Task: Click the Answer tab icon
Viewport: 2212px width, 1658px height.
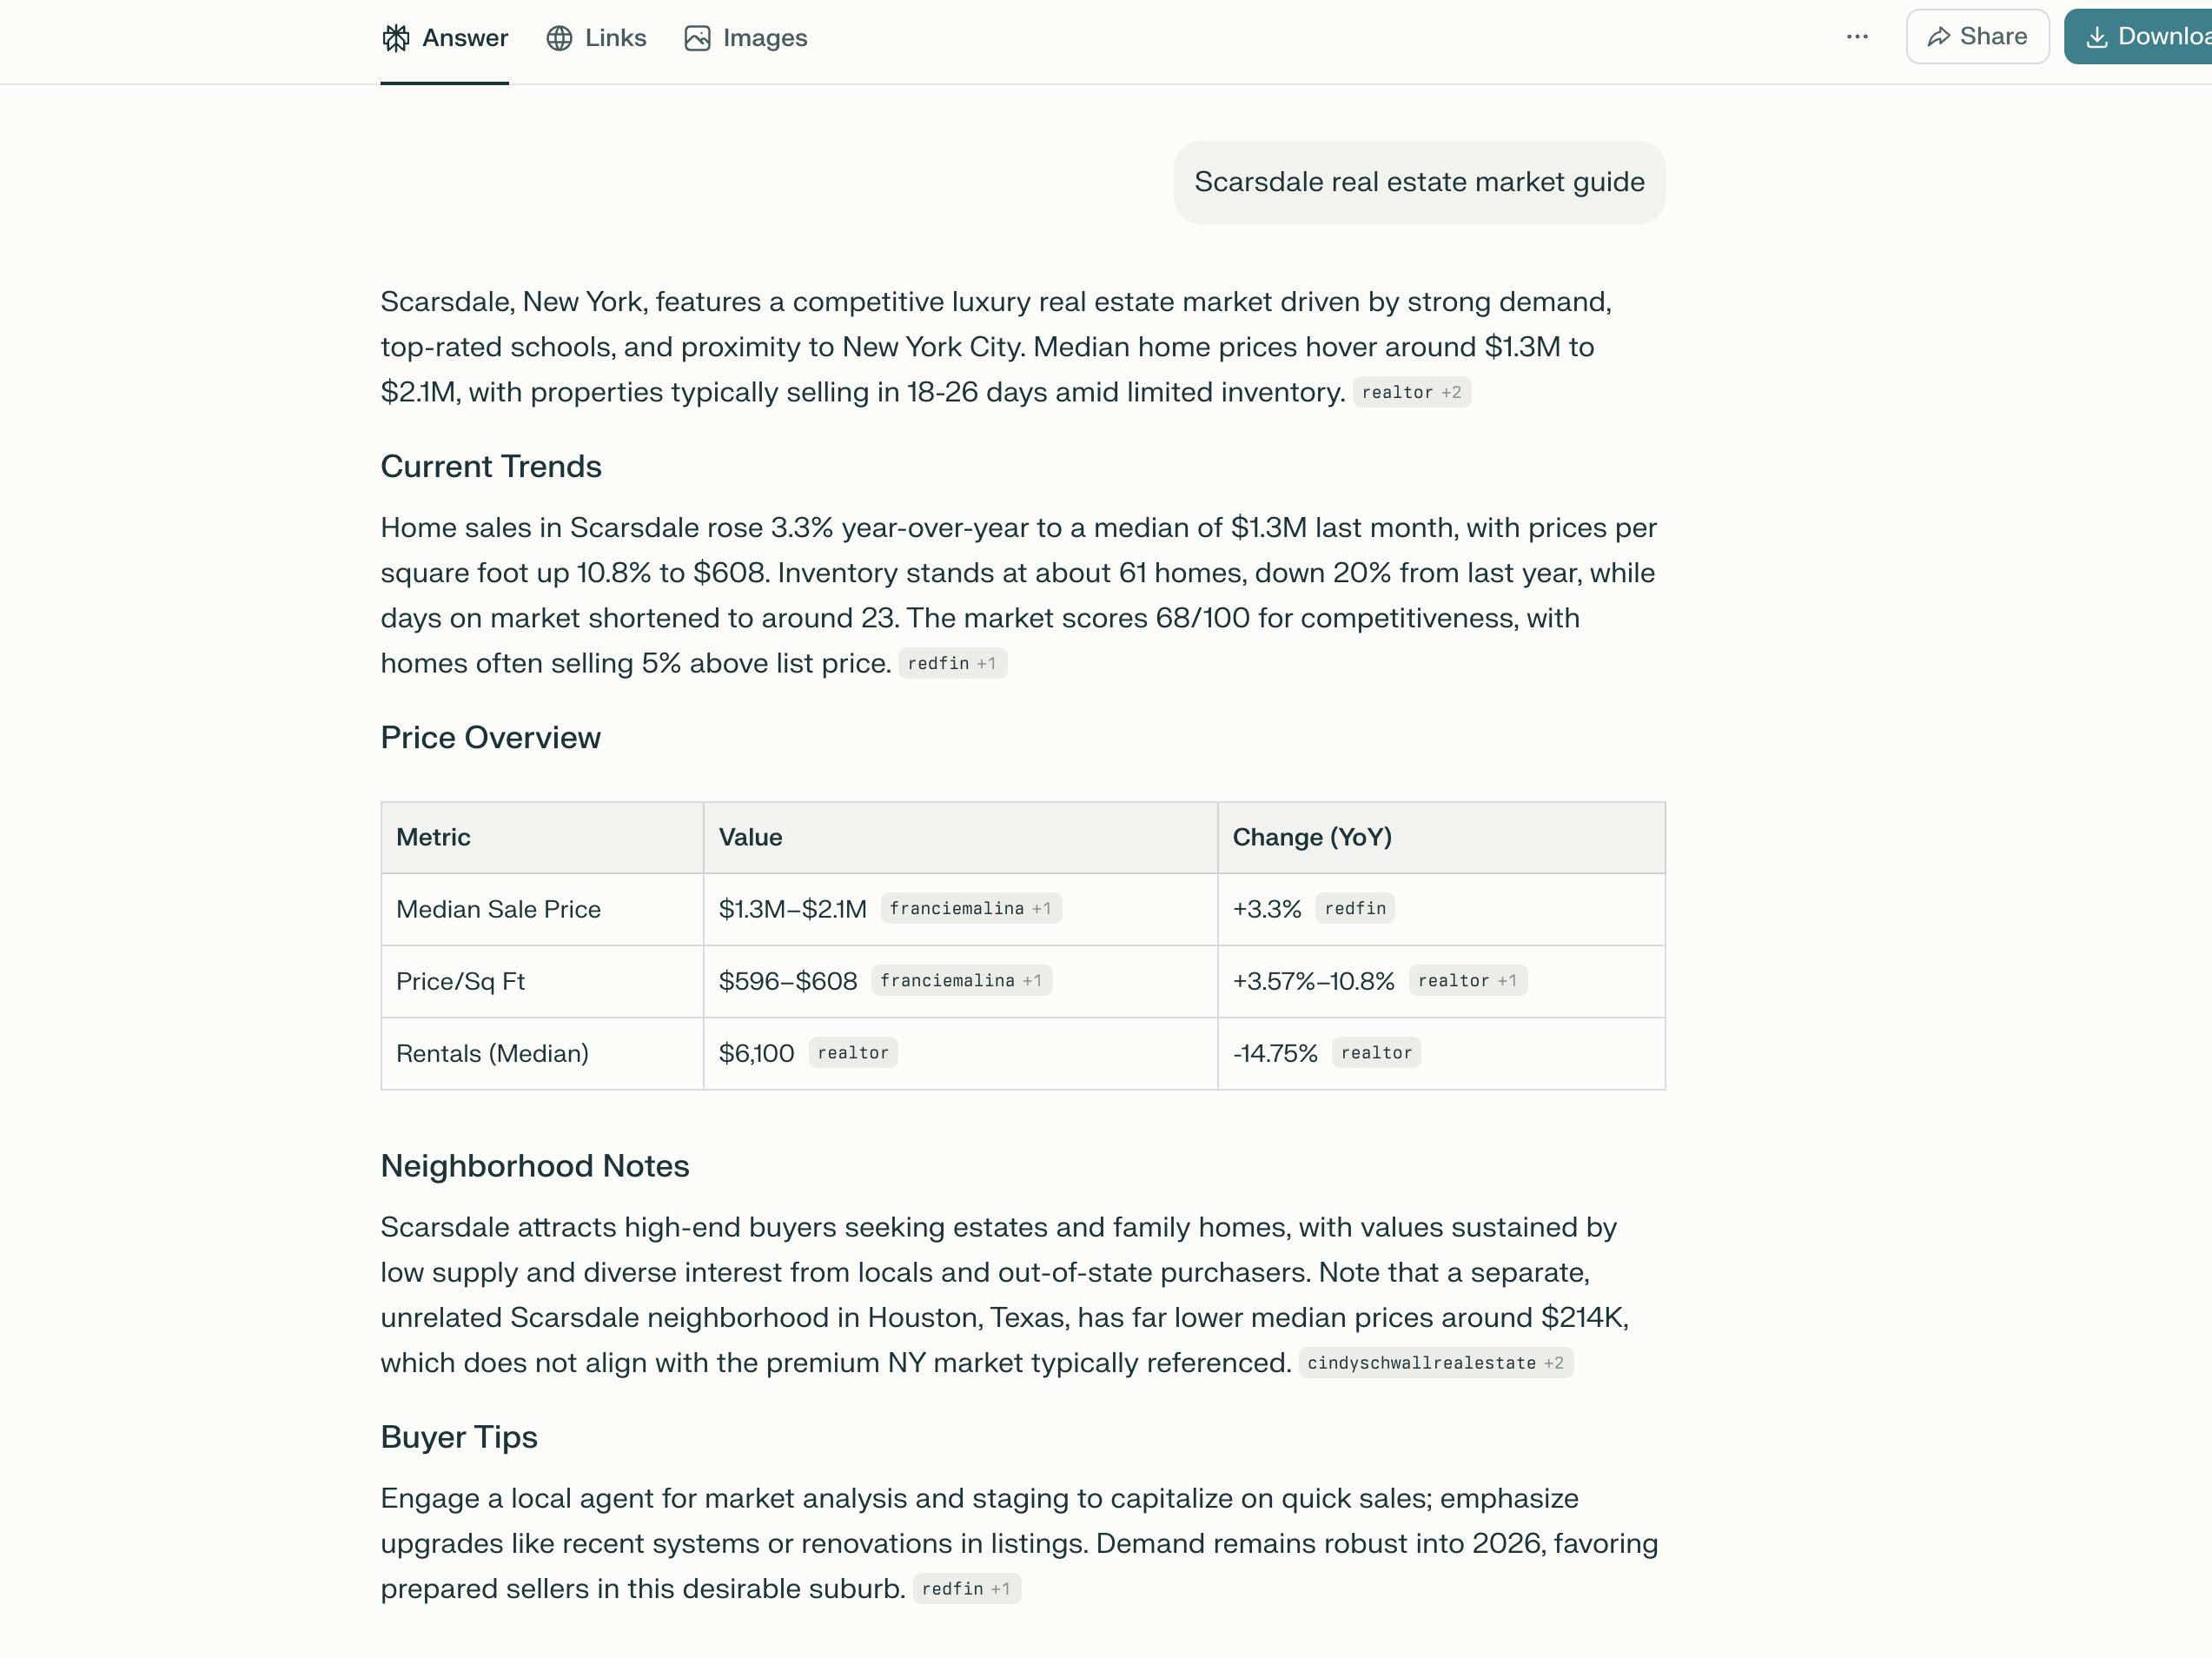Action: coord(396,38)
